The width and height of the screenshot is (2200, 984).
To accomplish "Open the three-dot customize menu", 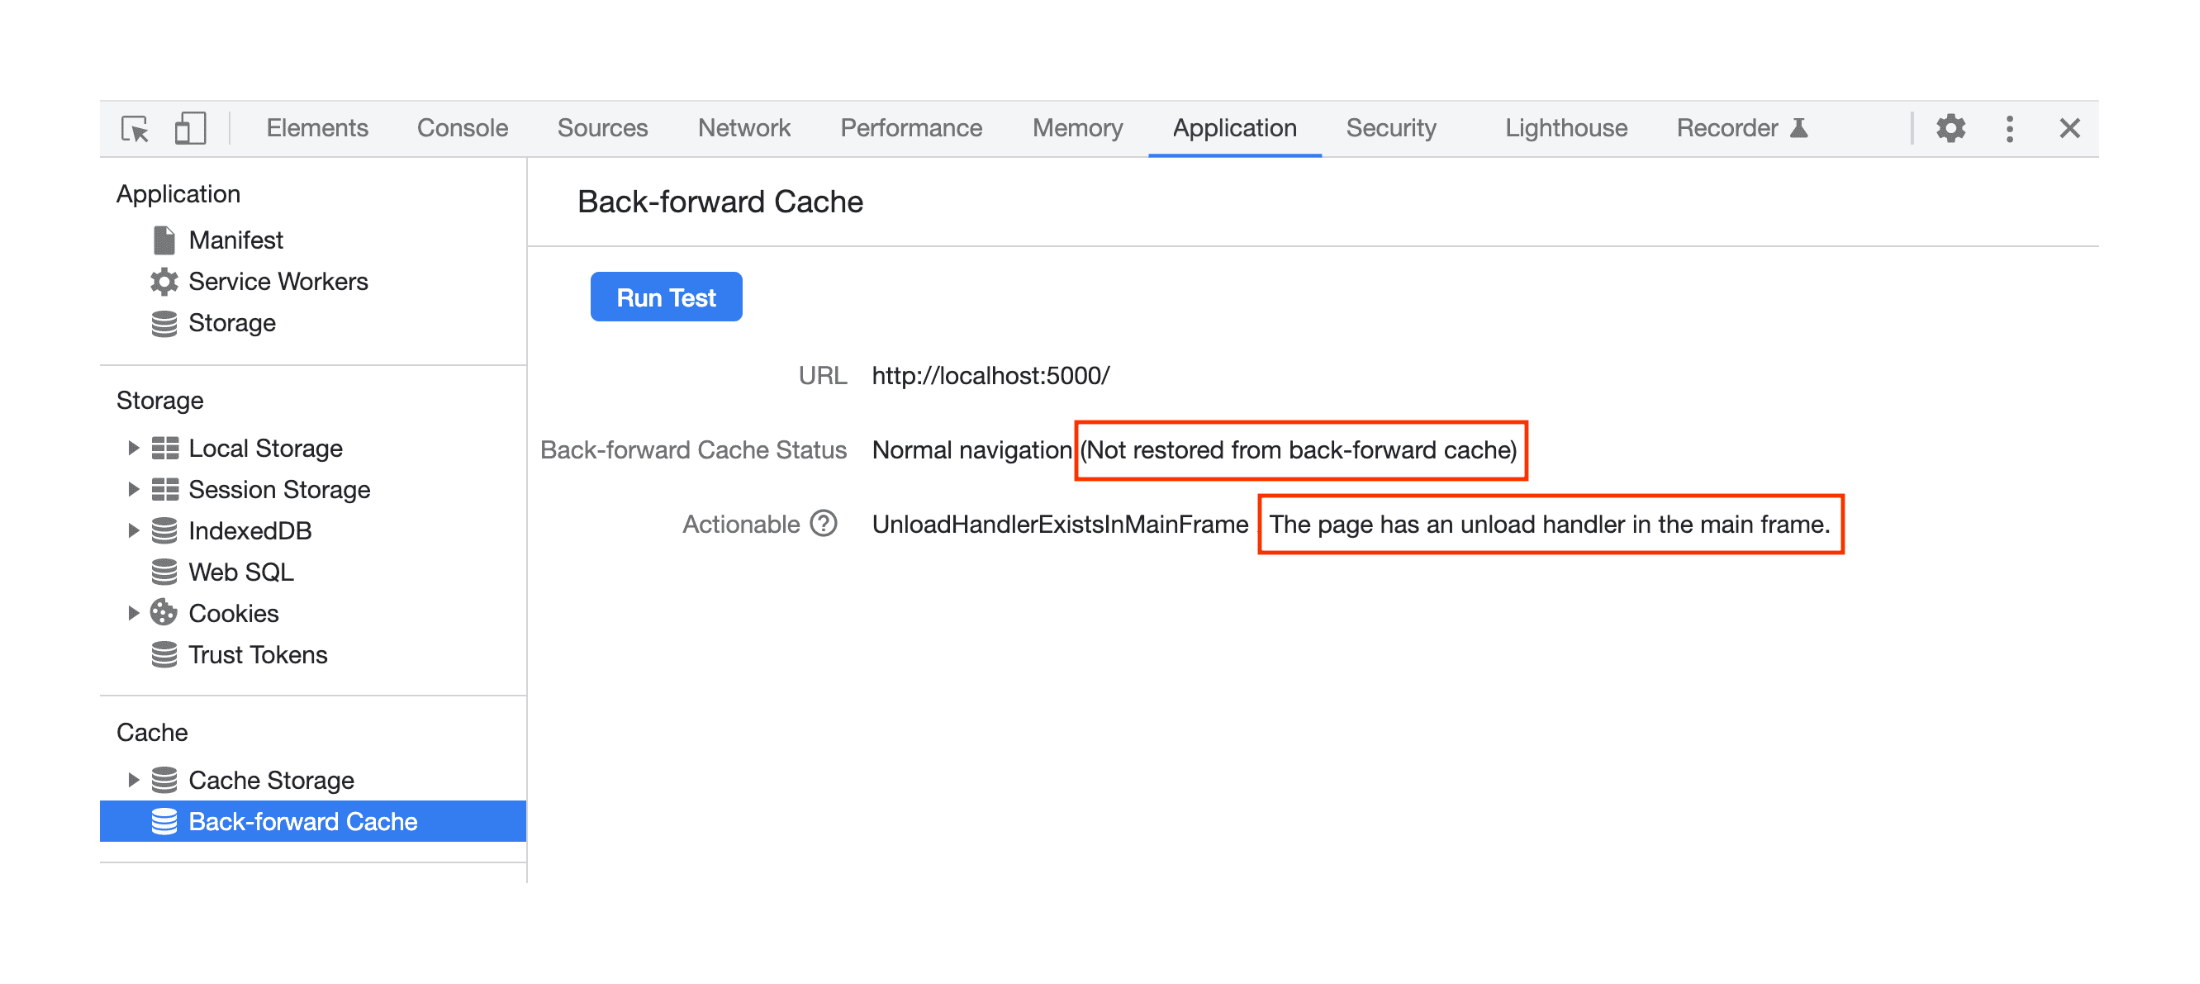I will tap(2009, 129).
